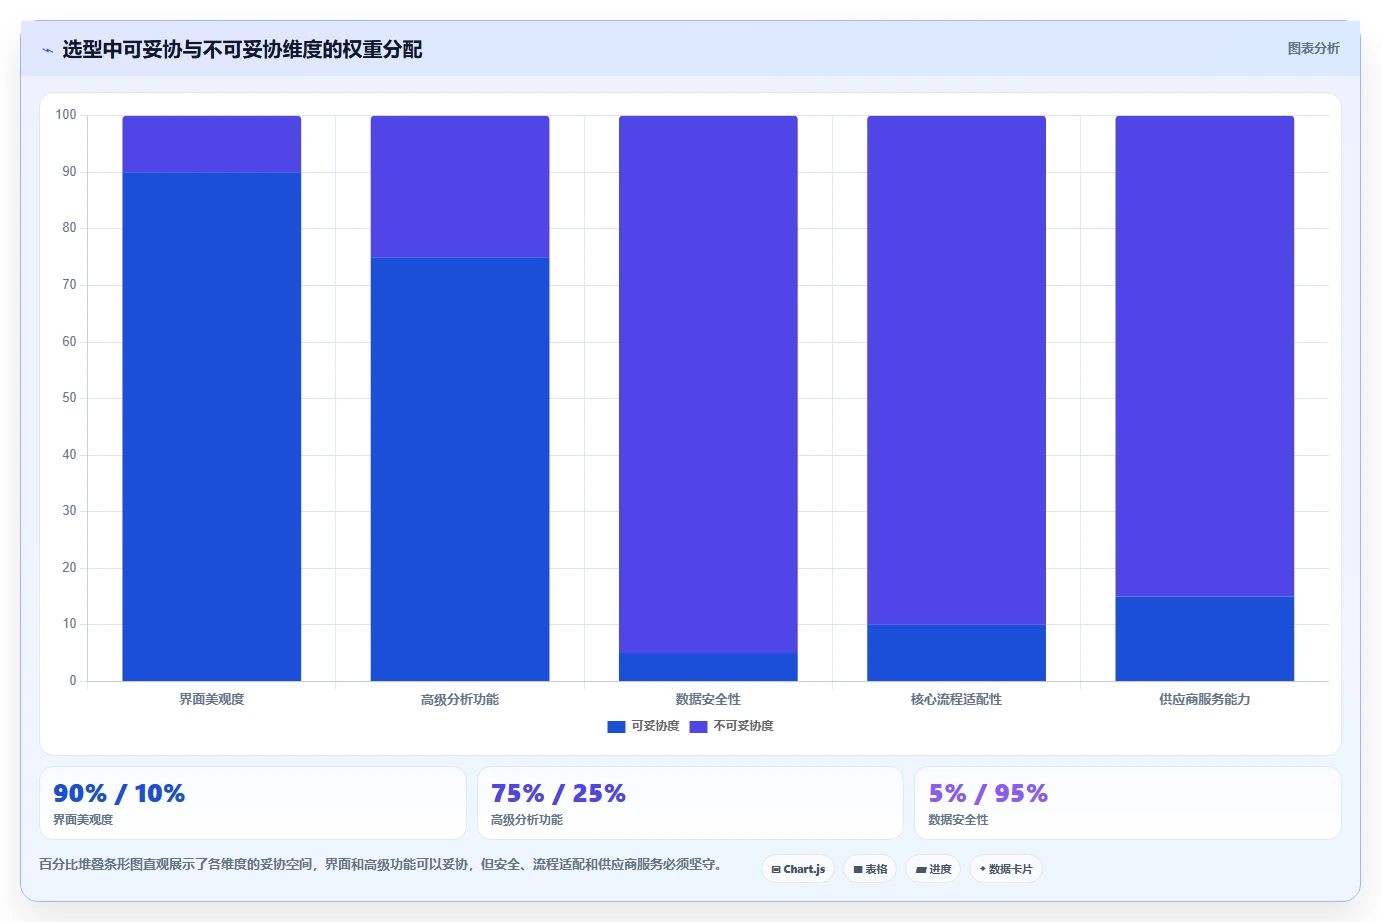Click the 数据安全性 caption under 5% / 95%
Viewport: 1381px width, 922px height.
pyautogui.click(x=958, y=820)
